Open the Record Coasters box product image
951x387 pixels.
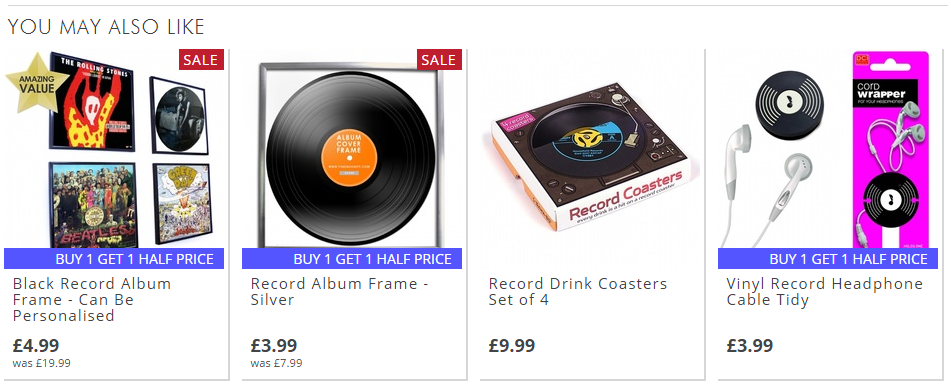[593, 156]
